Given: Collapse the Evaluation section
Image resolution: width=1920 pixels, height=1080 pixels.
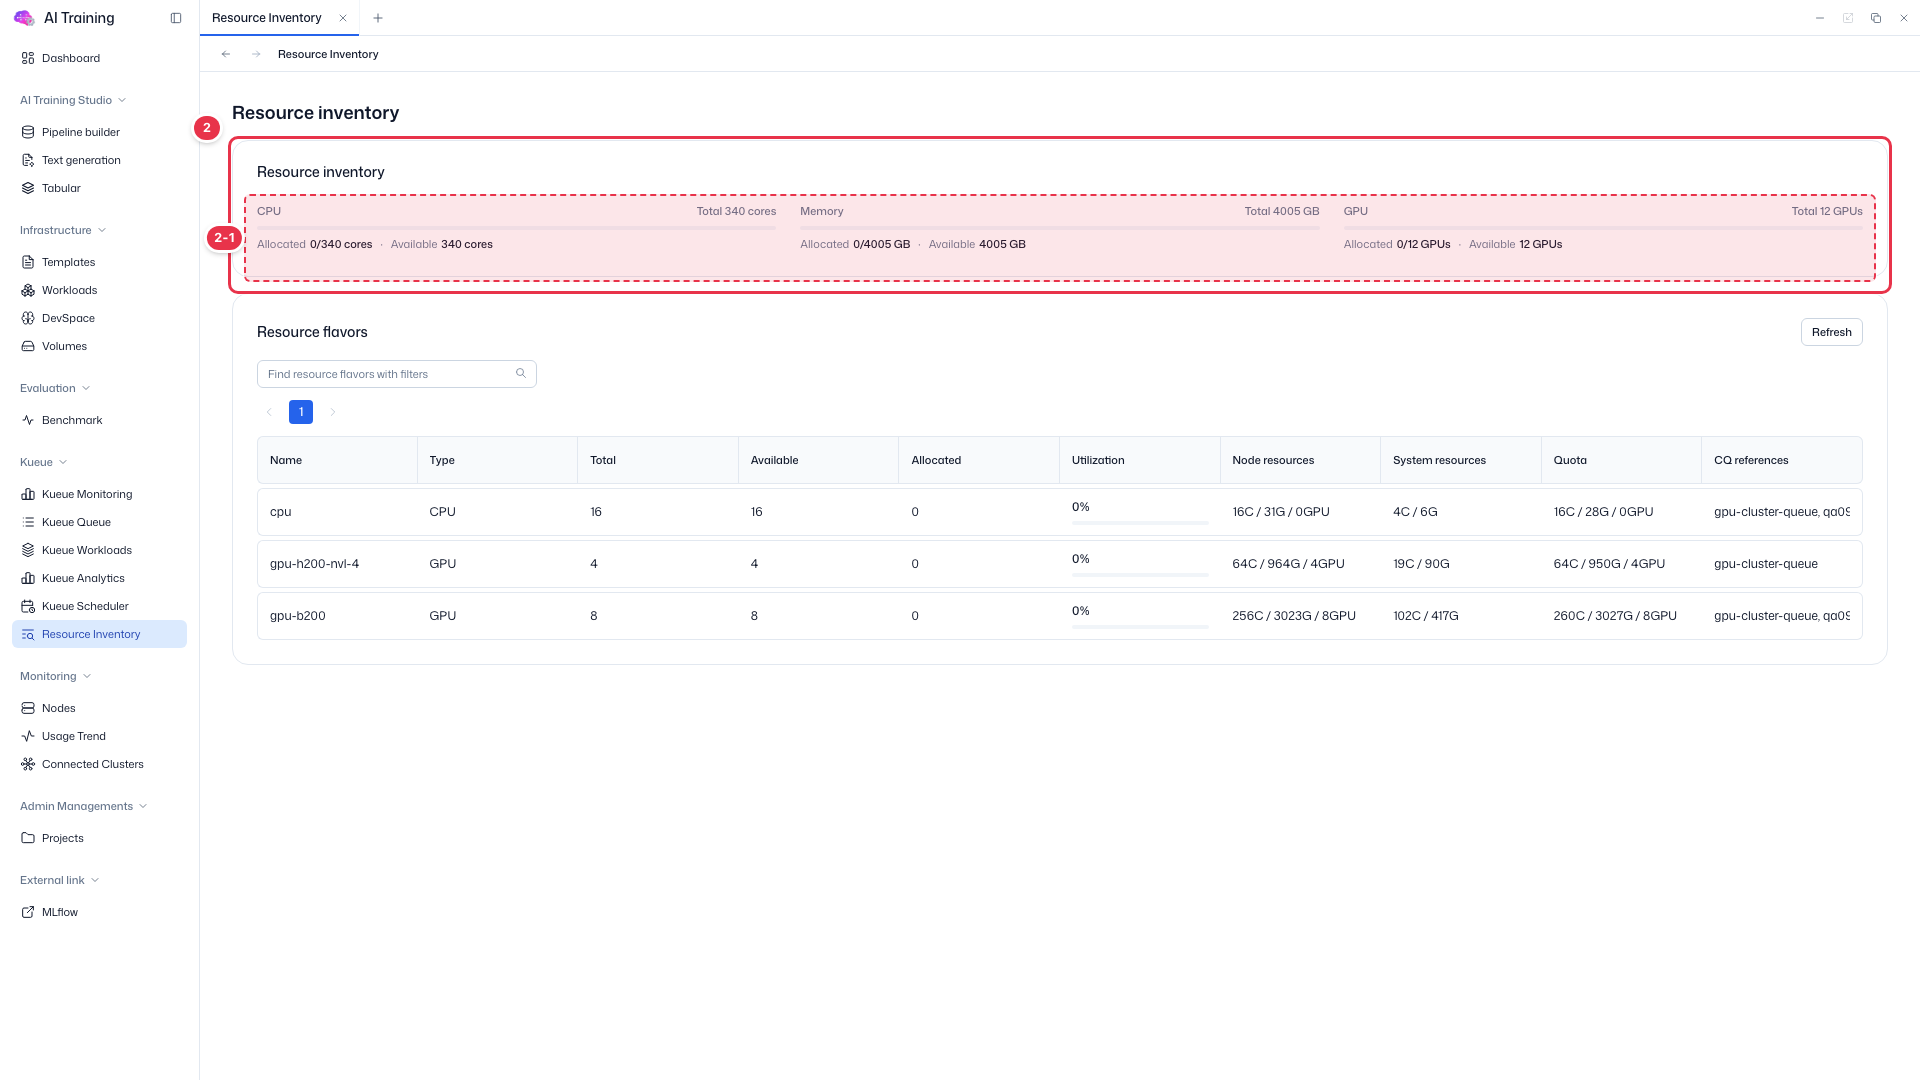Looking at the screenshot, I should coord(55,388).
